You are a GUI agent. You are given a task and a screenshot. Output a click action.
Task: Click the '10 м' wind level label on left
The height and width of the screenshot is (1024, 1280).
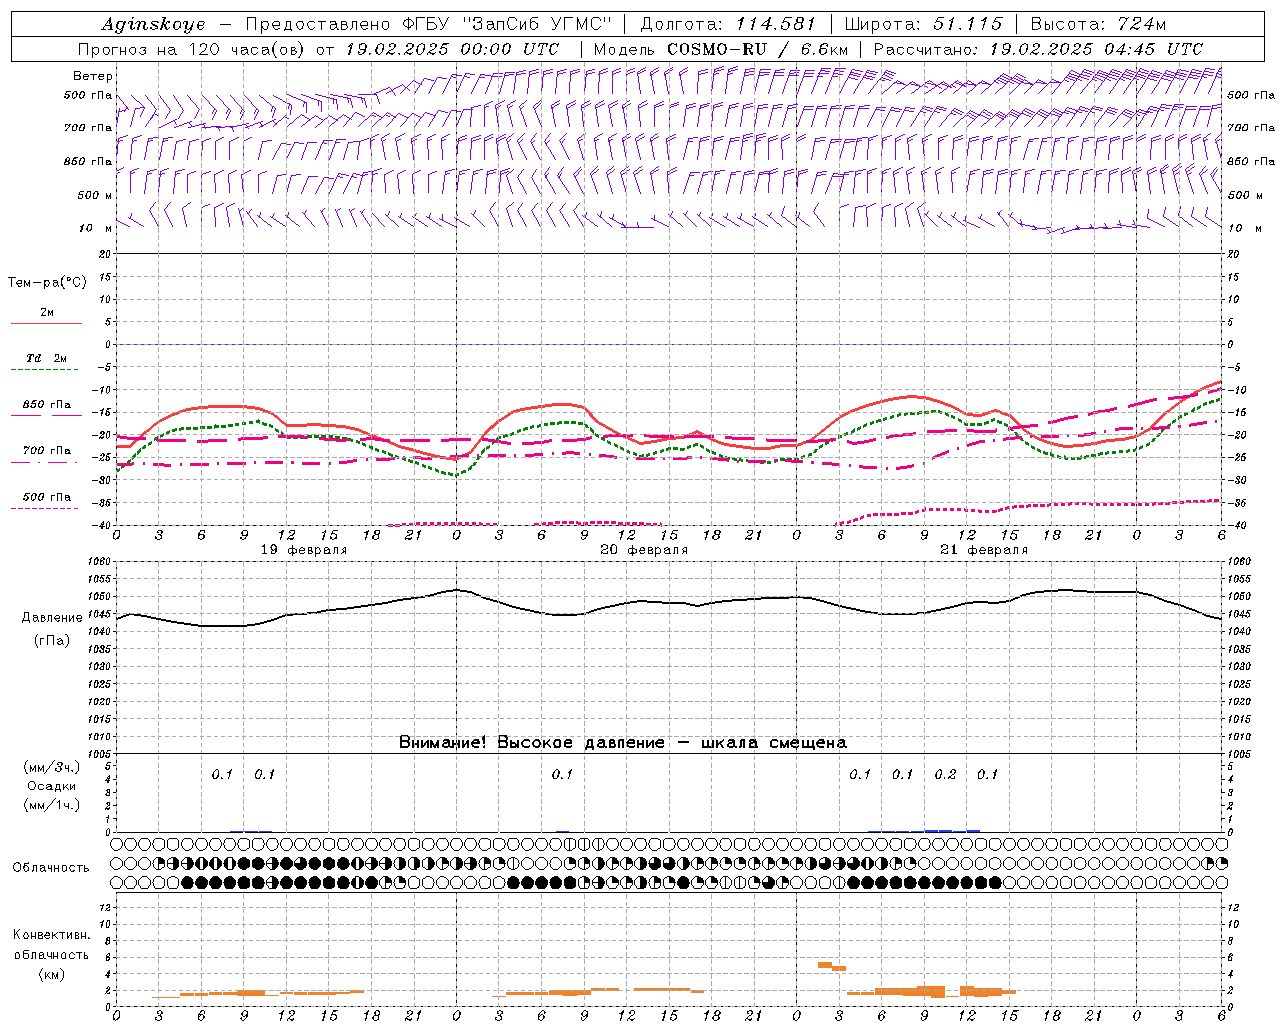click(x=95, y=228)
